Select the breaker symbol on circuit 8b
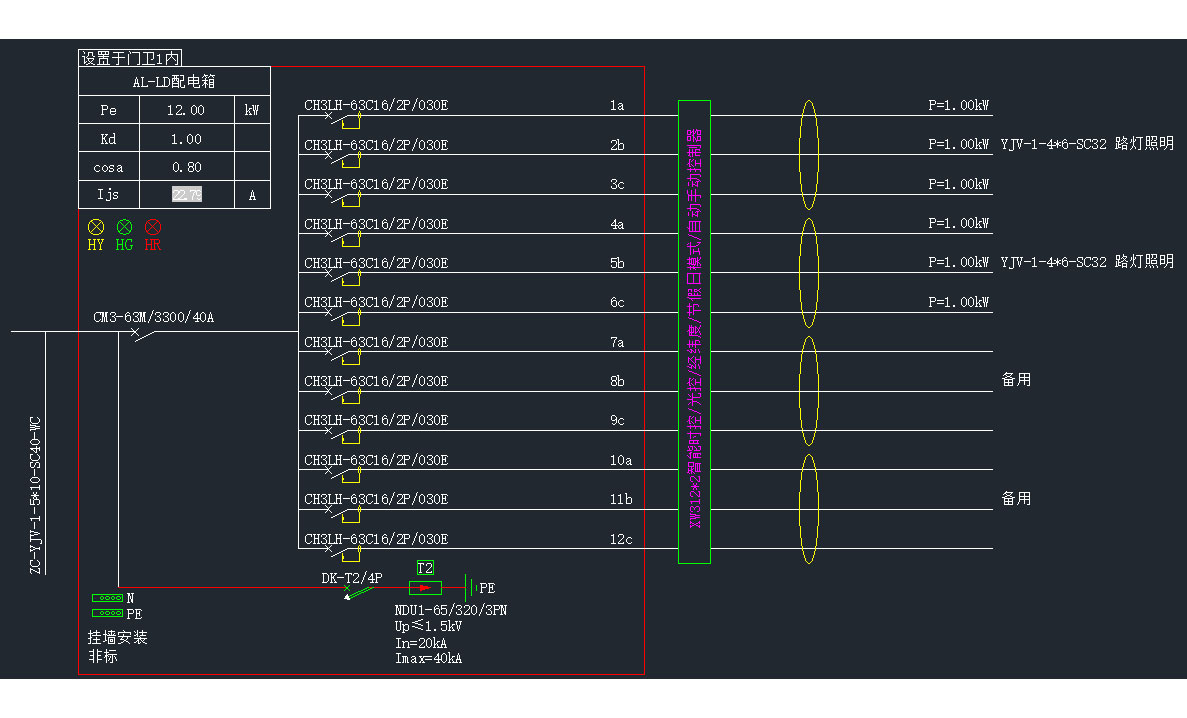 point(343,395)
